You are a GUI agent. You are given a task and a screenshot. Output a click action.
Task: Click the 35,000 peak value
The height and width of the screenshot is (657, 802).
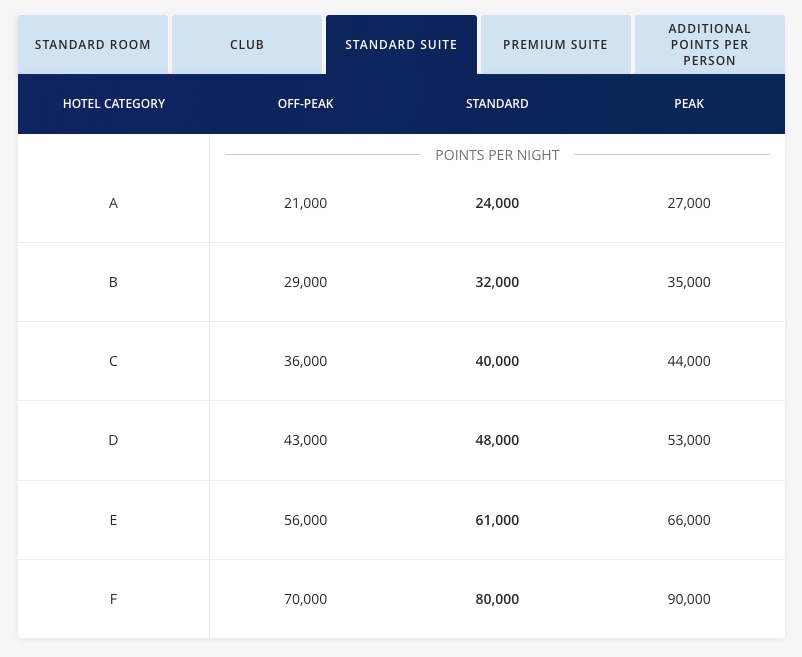(689, 281)
